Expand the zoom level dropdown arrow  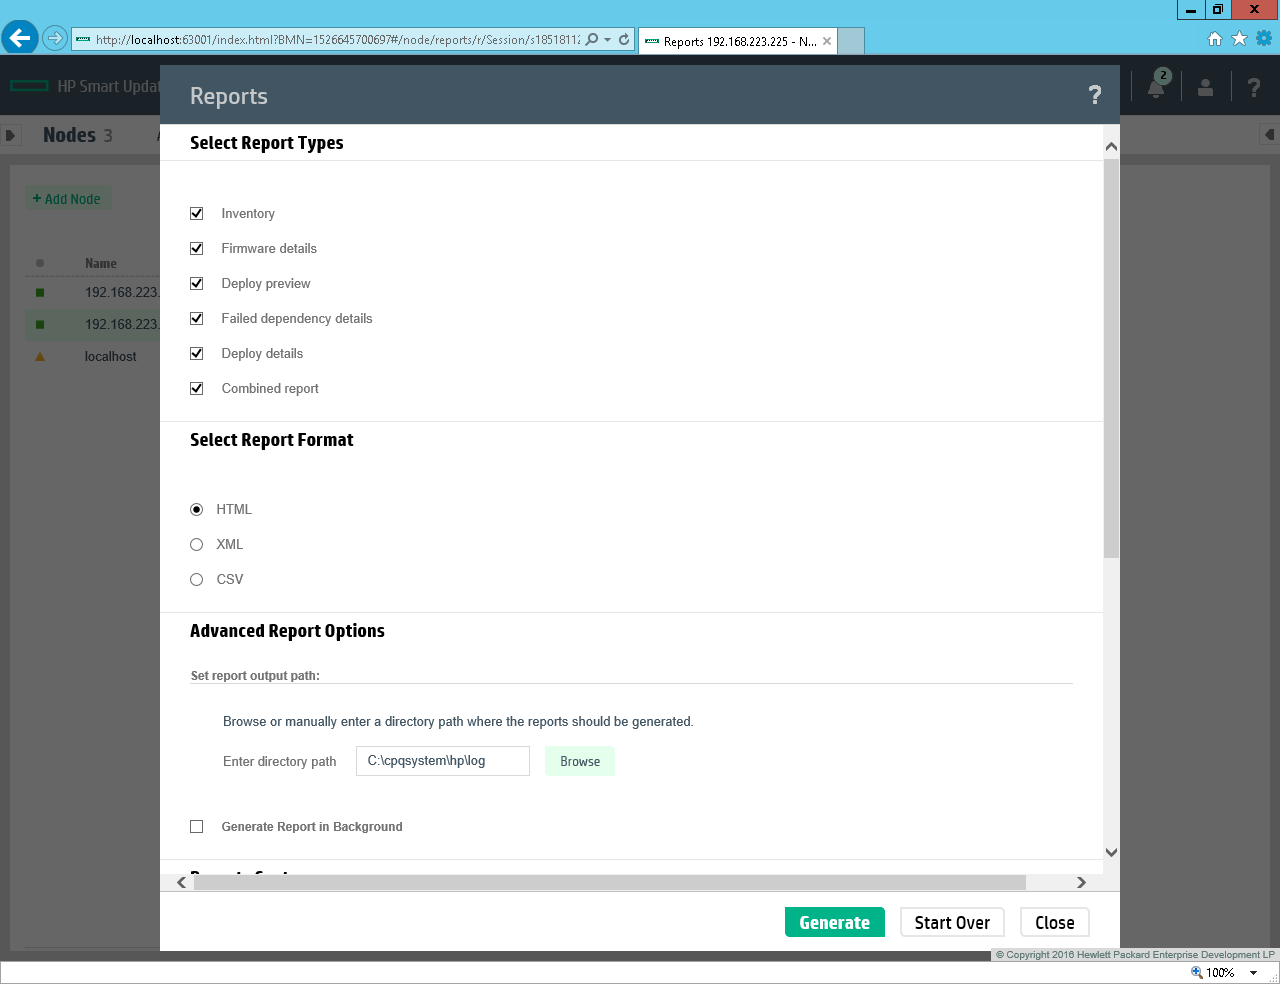pyautogui.click(x=1253, y=973)
